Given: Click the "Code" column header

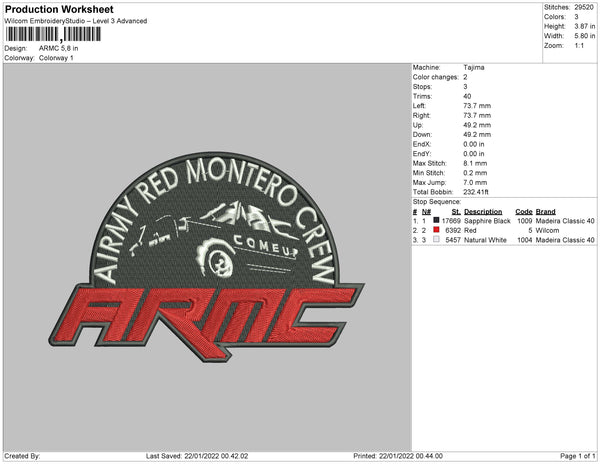Looking at the screenshot, I should click(524, 212).
